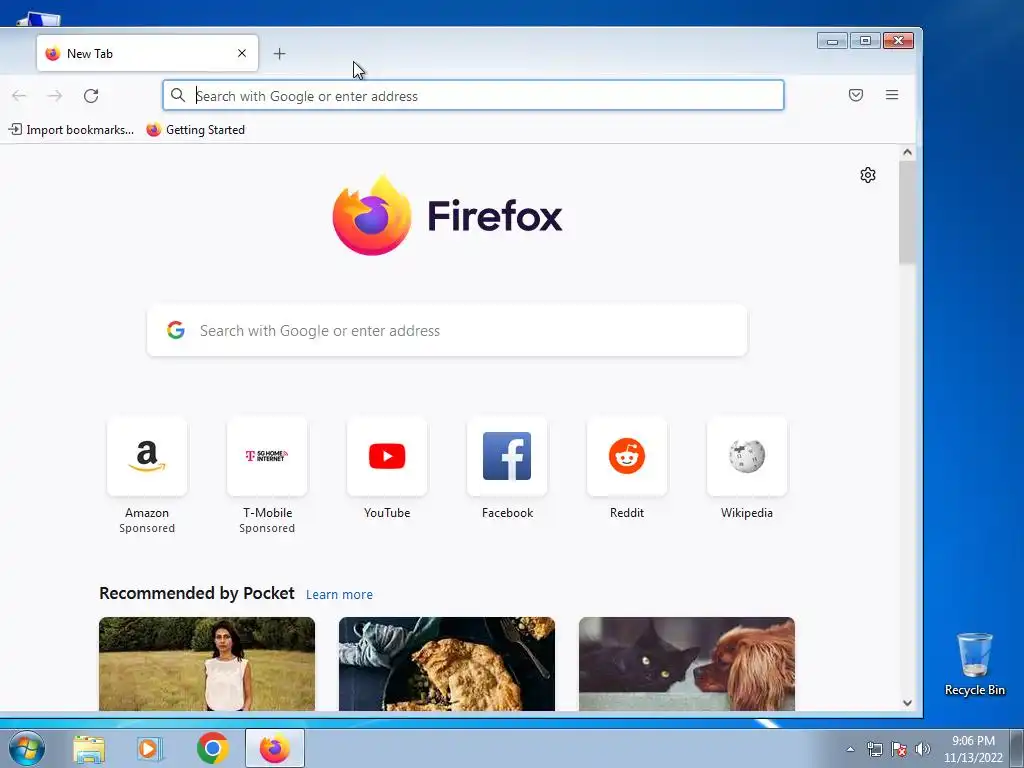Show hidden system tray icons
Screen dimensions: 1024x768
click(x=850, y=749)
